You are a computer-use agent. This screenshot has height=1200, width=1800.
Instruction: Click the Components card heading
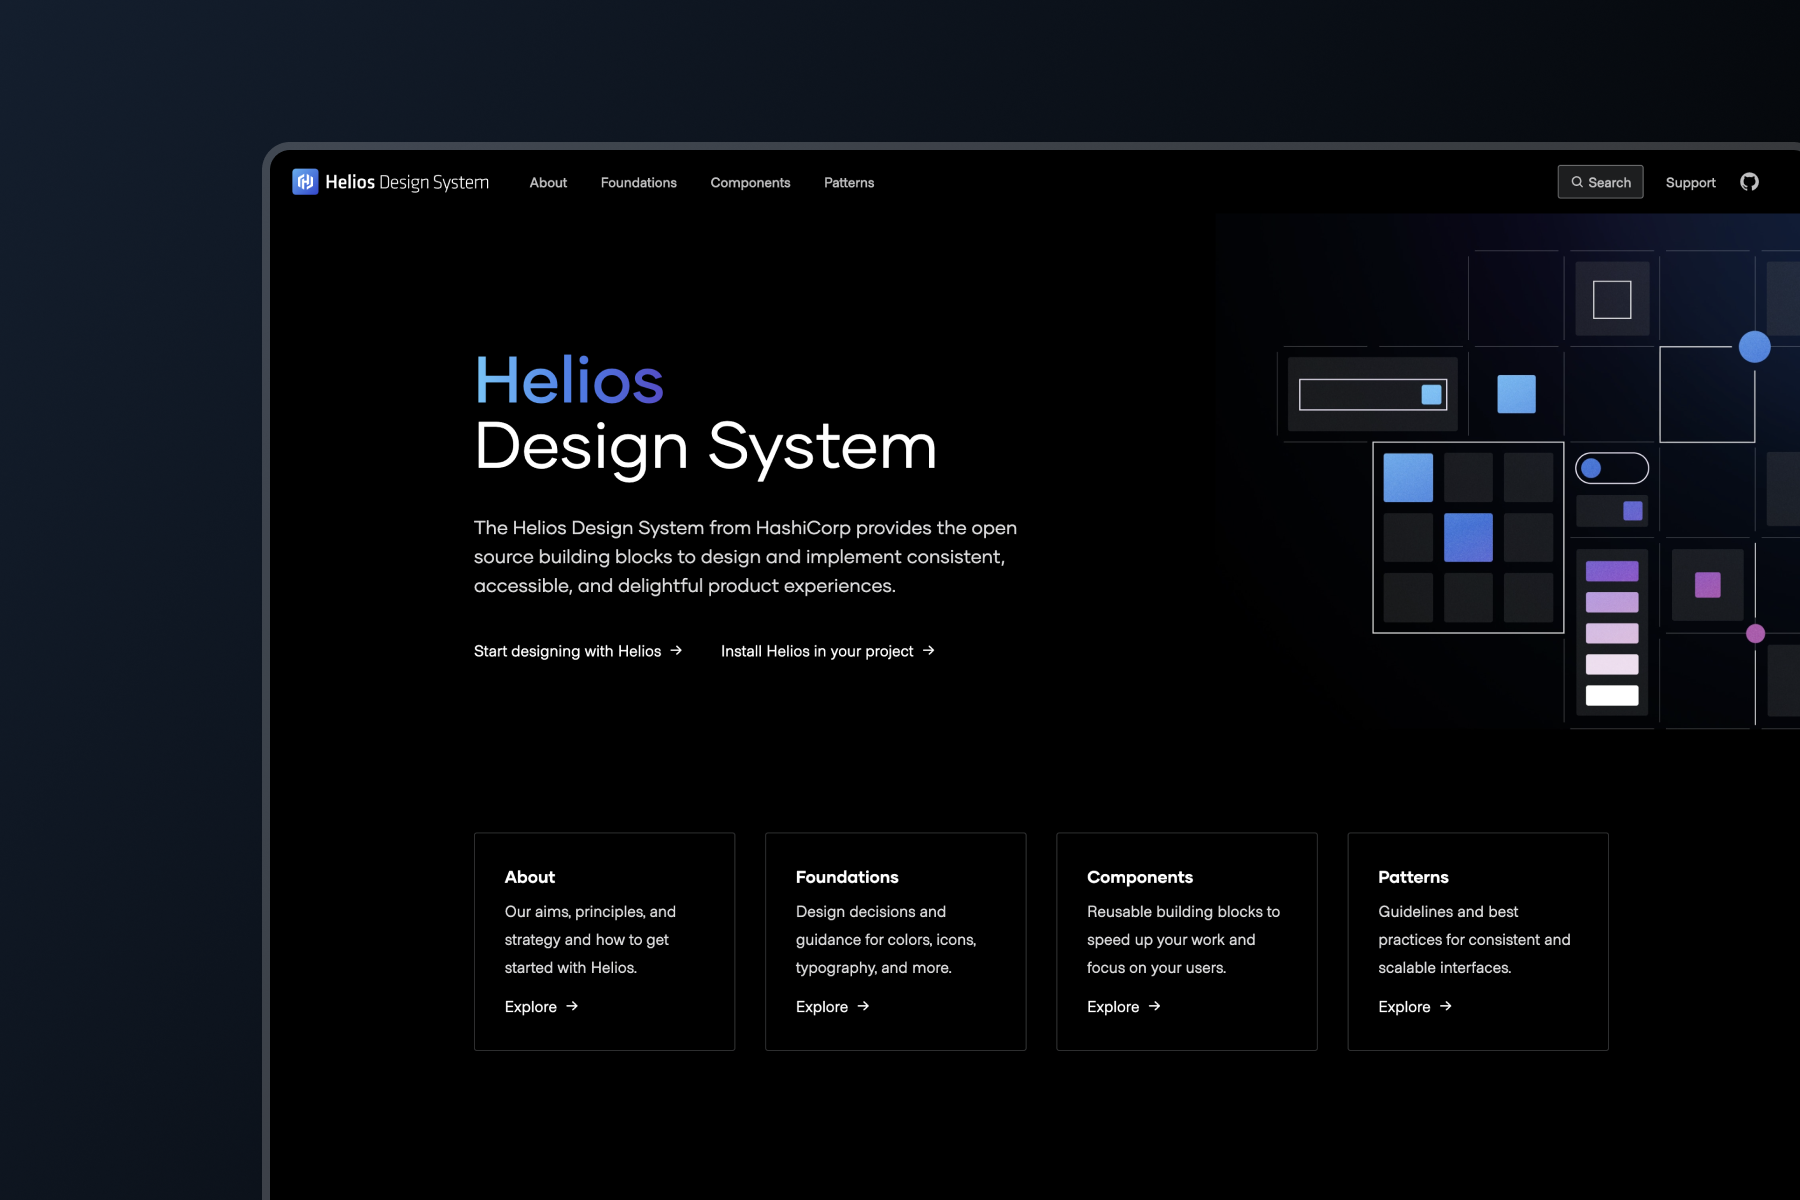coord(1140,877)
